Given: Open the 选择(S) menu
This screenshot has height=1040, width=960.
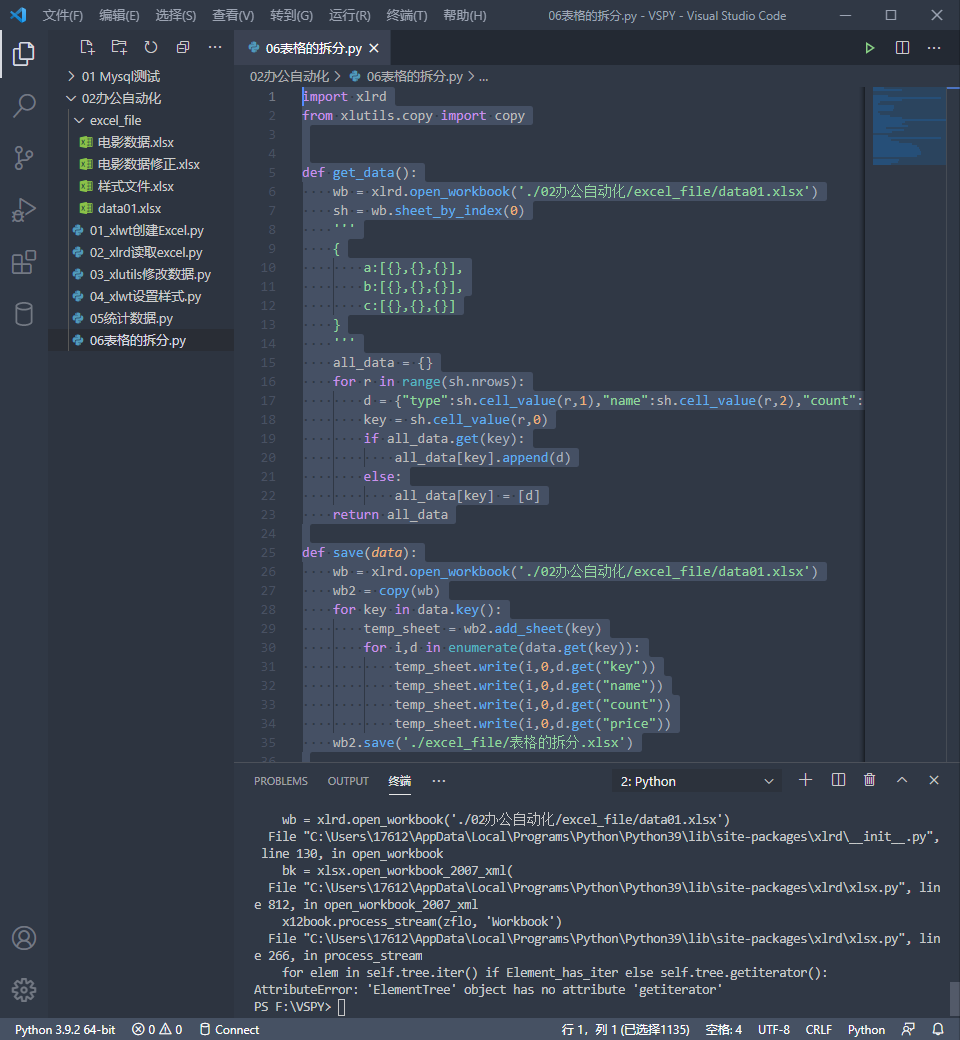Looking at the screenshot, I should point(176,15).
